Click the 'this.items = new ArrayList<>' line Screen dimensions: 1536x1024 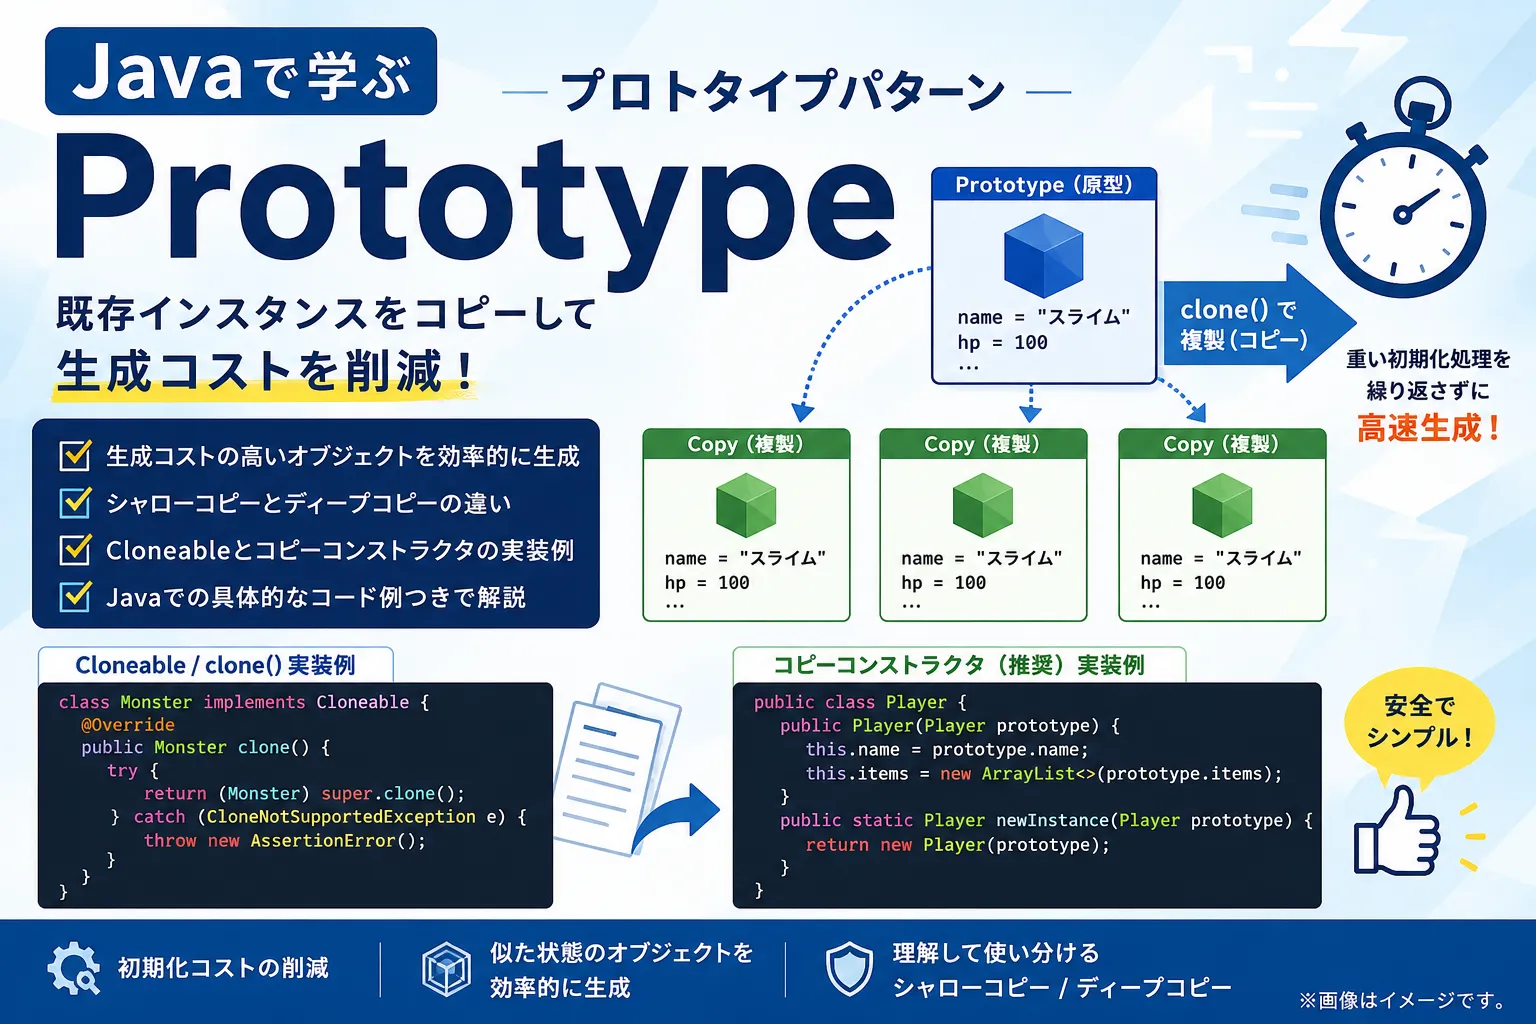(x=1044, y=774)
